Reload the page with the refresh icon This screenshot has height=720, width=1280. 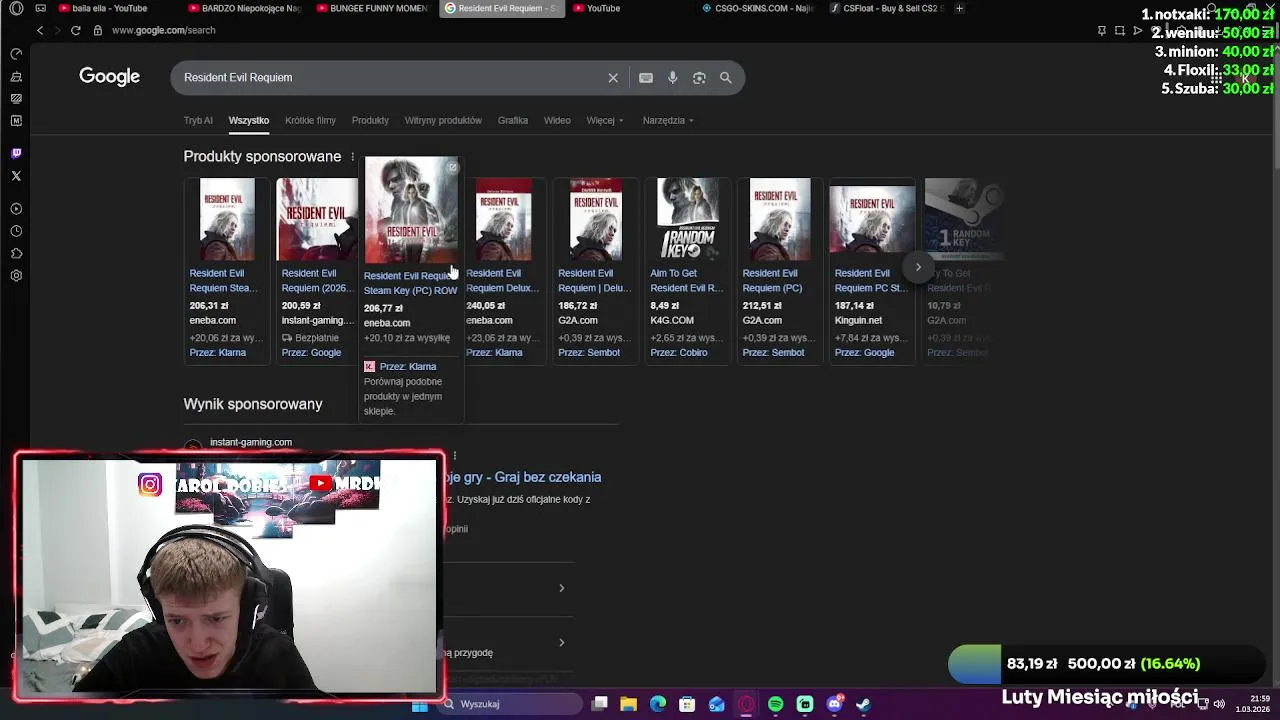pos(75,30)
